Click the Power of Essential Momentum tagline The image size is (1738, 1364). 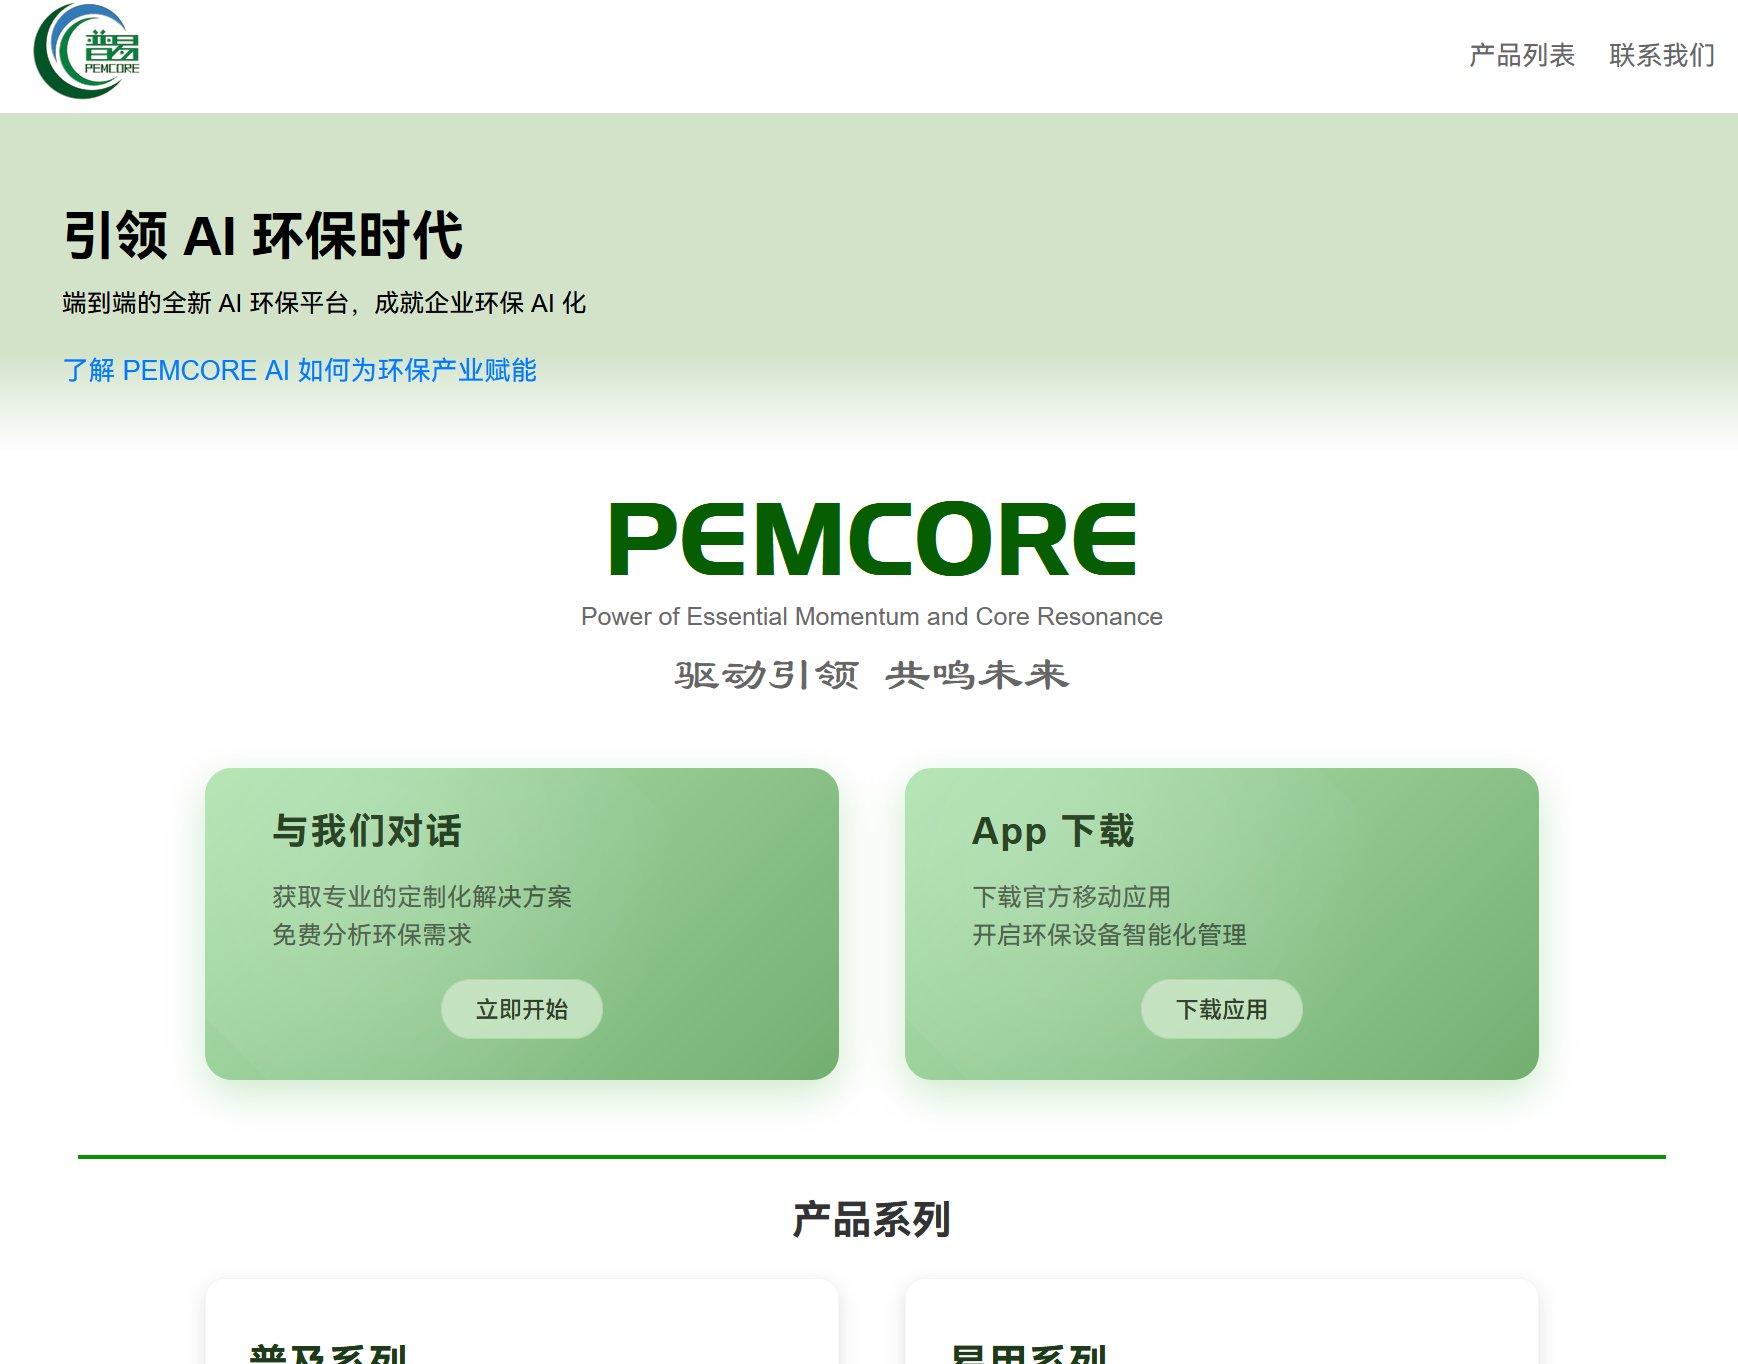[871, 617]
